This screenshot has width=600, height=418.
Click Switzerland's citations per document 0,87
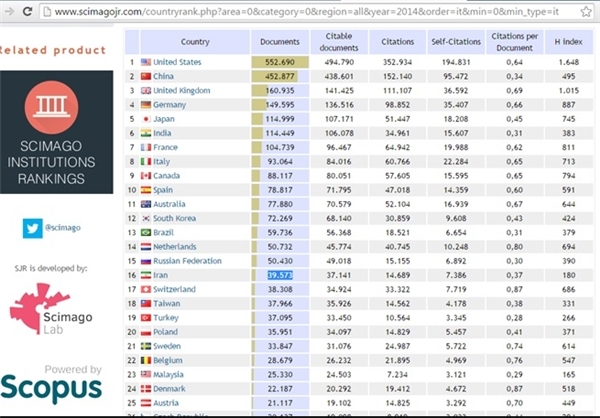515,289
